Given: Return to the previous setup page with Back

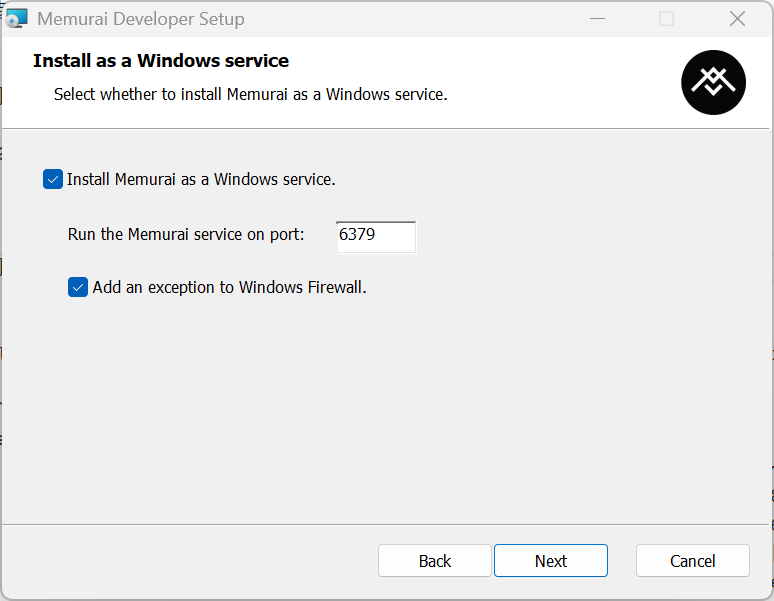Looking at the screenshot, I should pos(435,561).
